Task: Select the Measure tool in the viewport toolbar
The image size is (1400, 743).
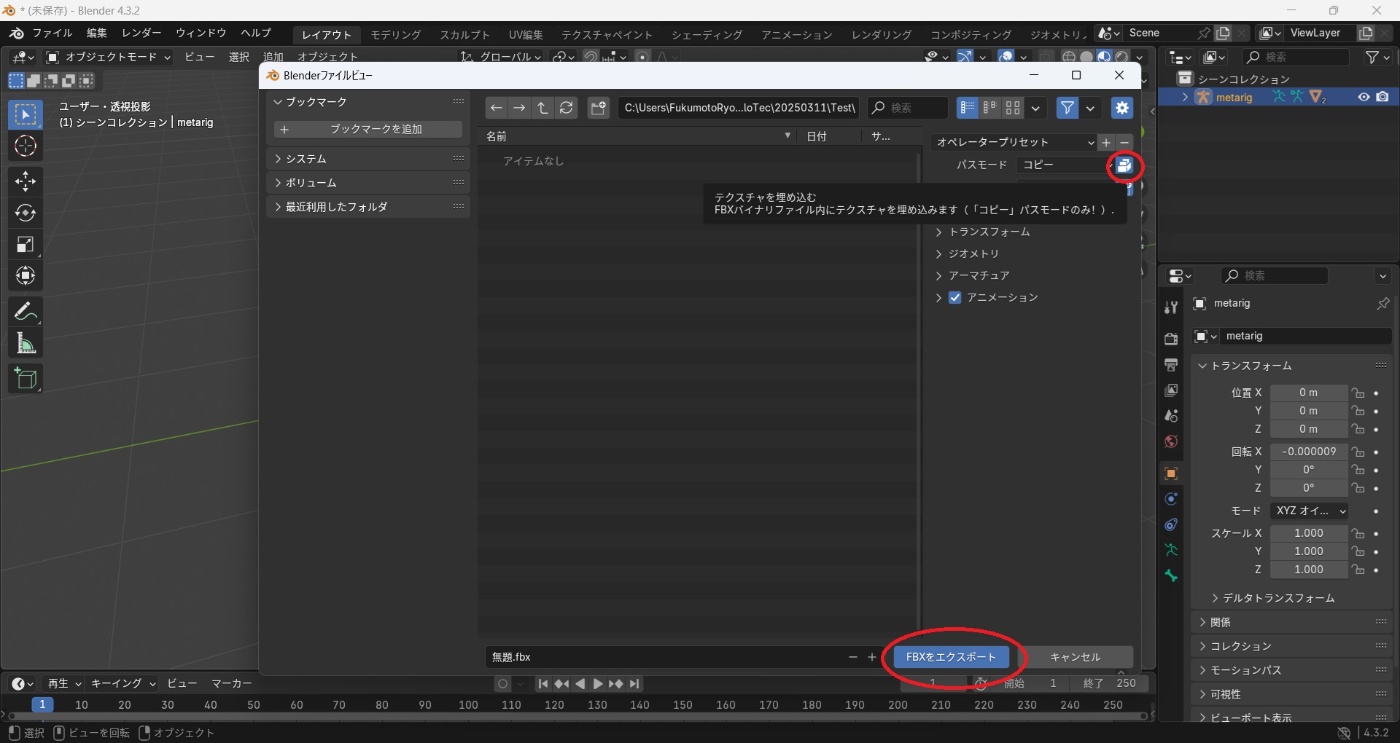Action: click(25, 344)
